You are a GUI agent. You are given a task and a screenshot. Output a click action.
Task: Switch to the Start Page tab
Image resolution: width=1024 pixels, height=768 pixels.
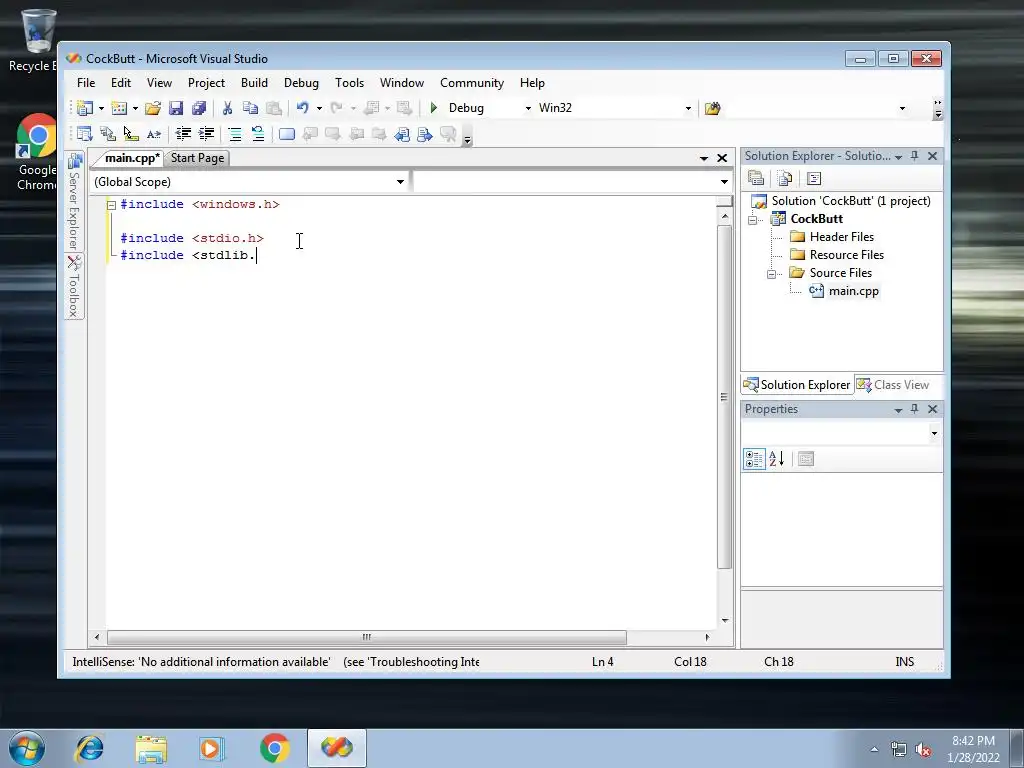pos(197,158)
